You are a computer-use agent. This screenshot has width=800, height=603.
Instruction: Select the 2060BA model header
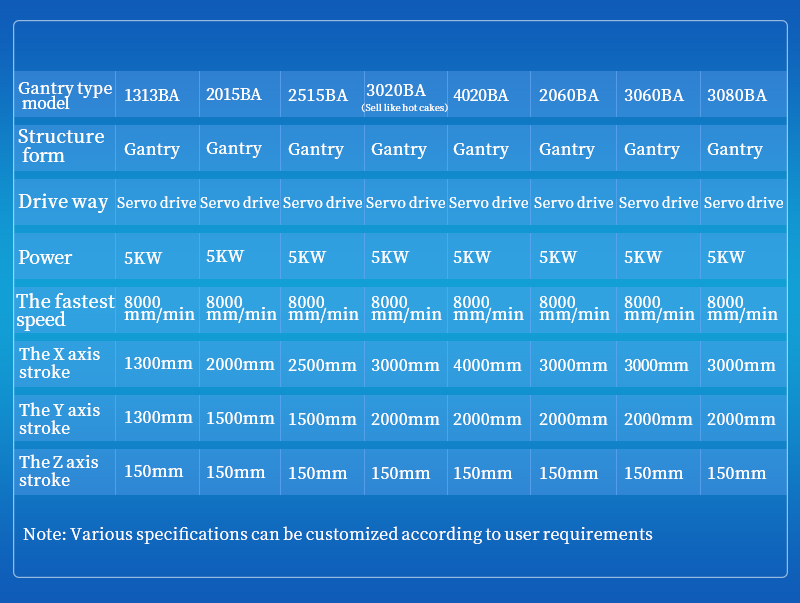click(x=569, y=95)
